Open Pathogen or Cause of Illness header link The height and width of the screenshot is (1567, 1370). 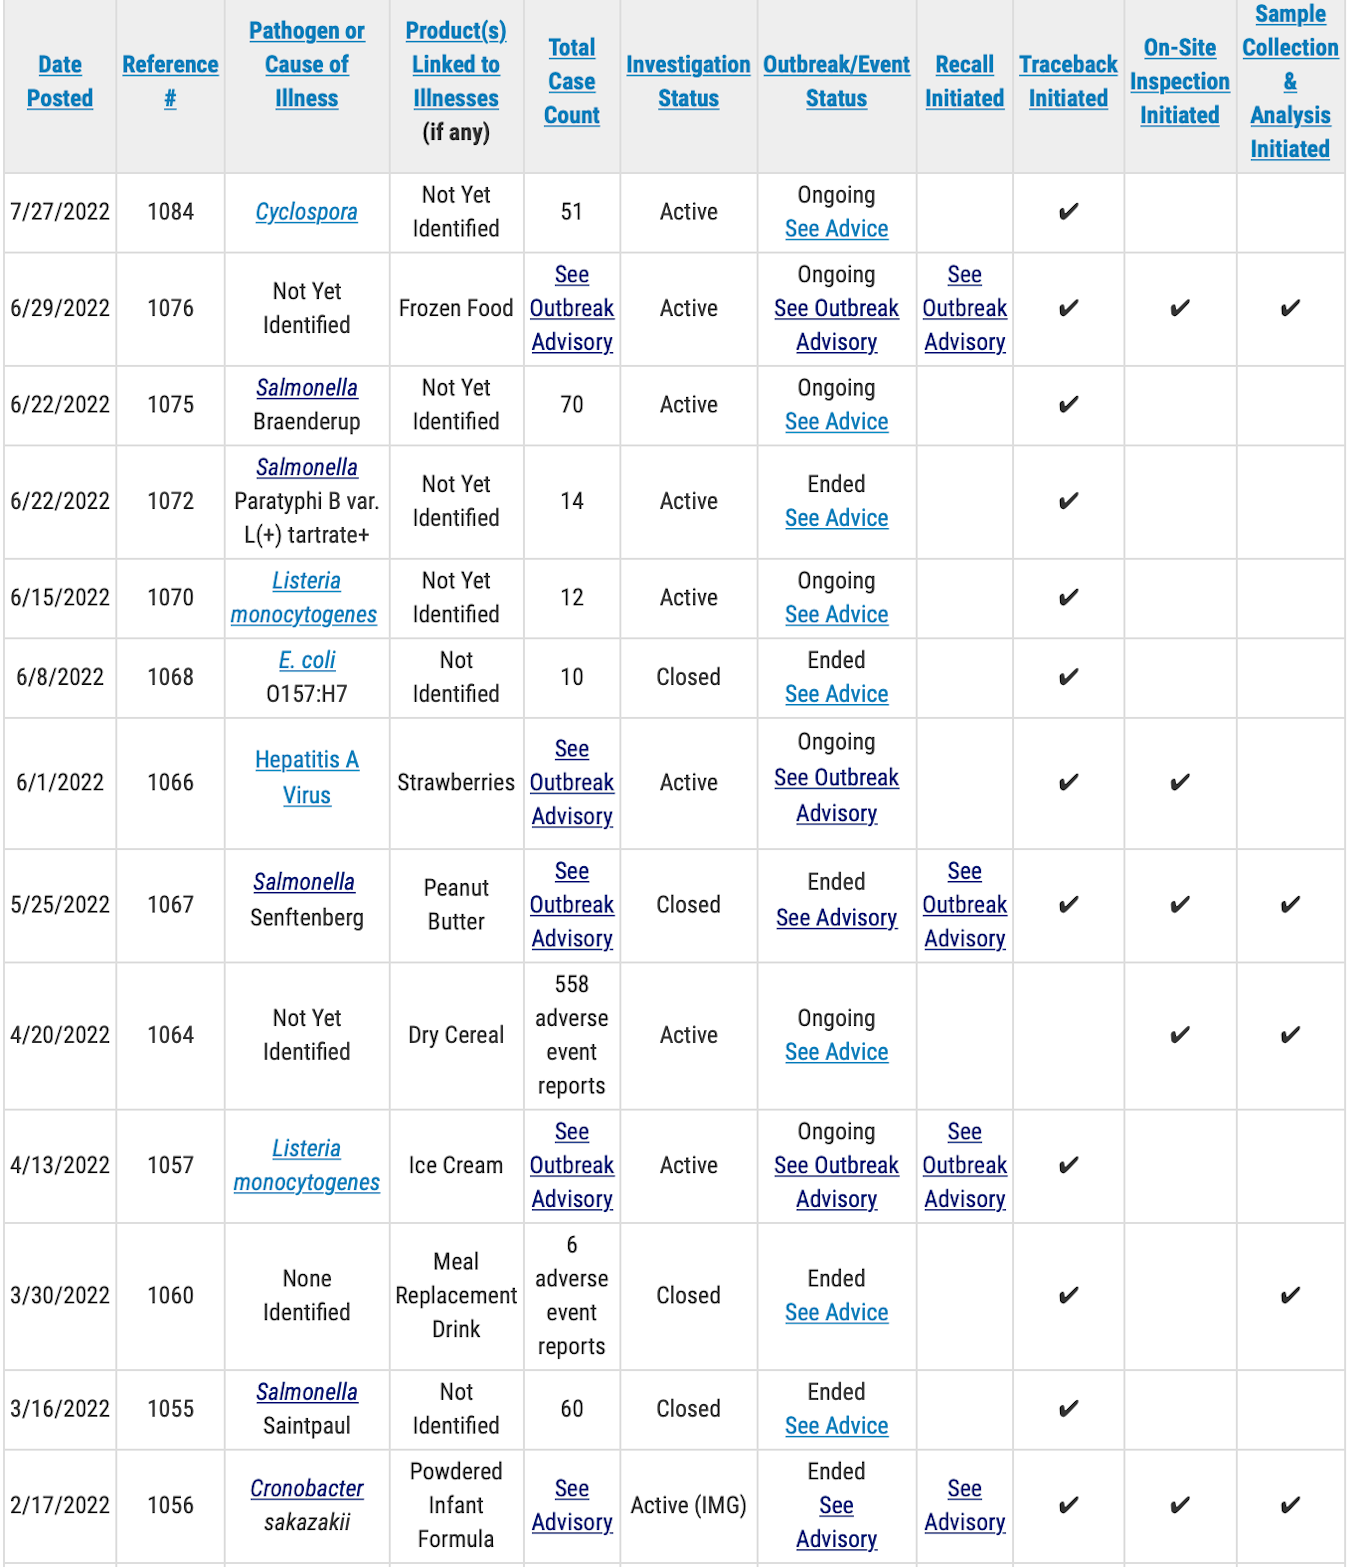pos(306,64)
